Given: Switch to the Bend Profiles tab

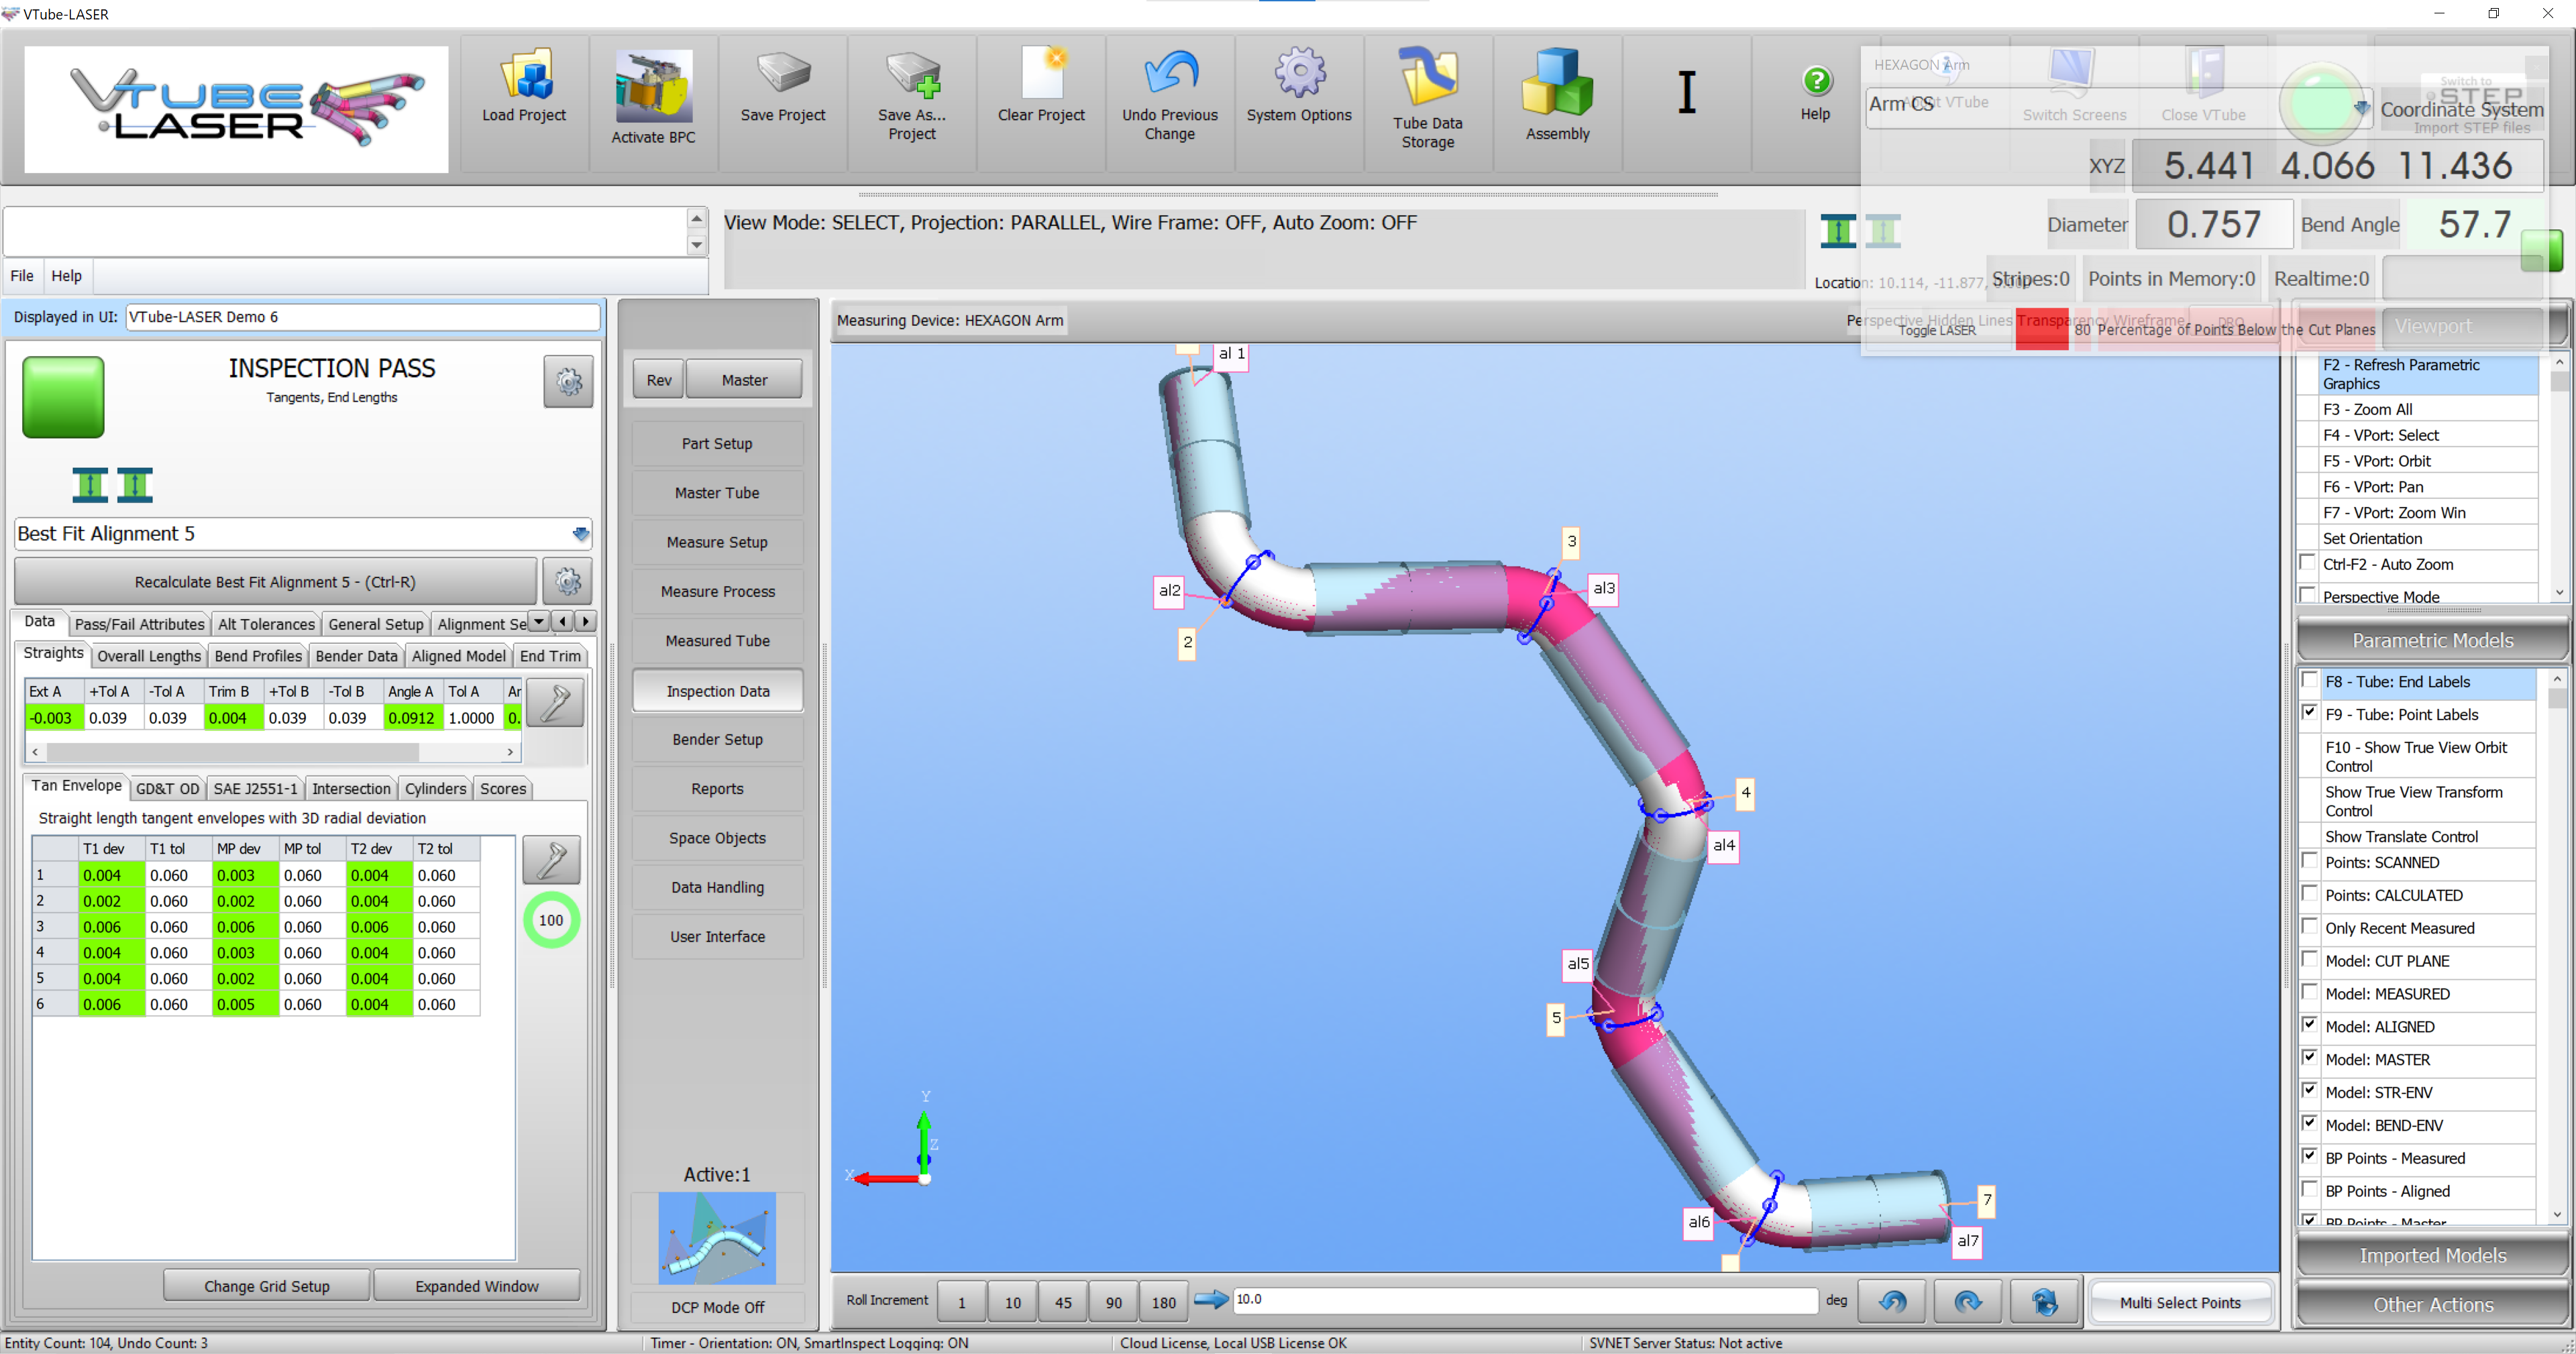Looking at the screenshot, I should coord(257,656).
